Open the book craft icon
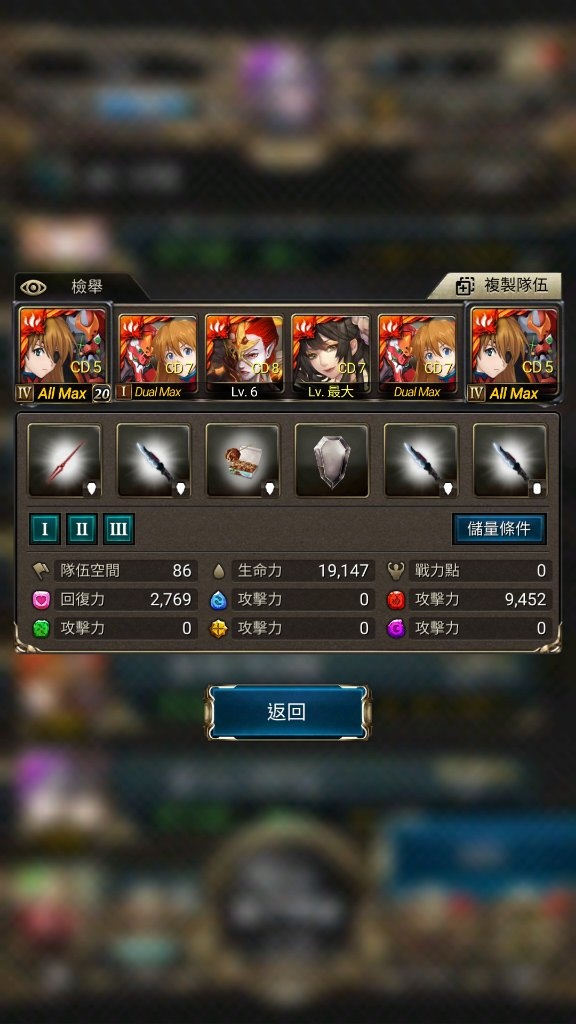 (243, 461)
